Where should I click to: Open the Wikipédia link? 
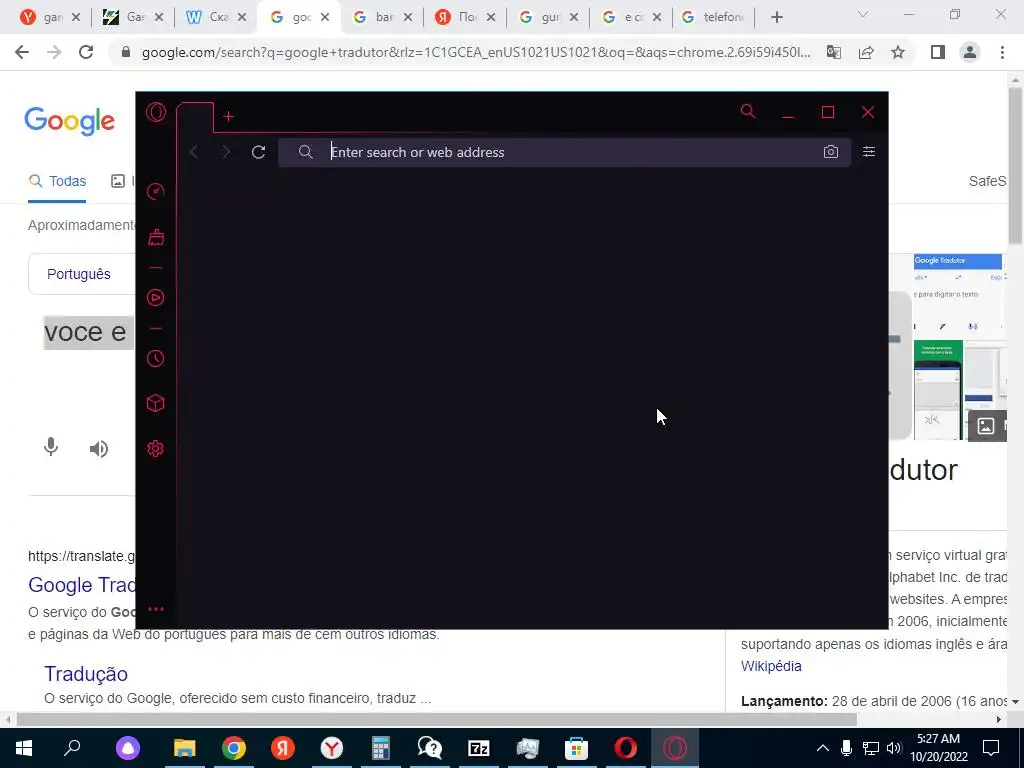click(x=771, y=666)
